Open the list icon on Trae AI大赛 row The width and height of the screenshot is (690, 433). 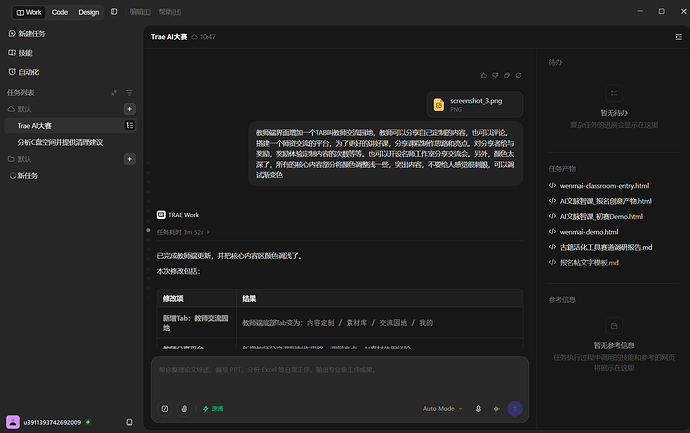pos(130,125)
